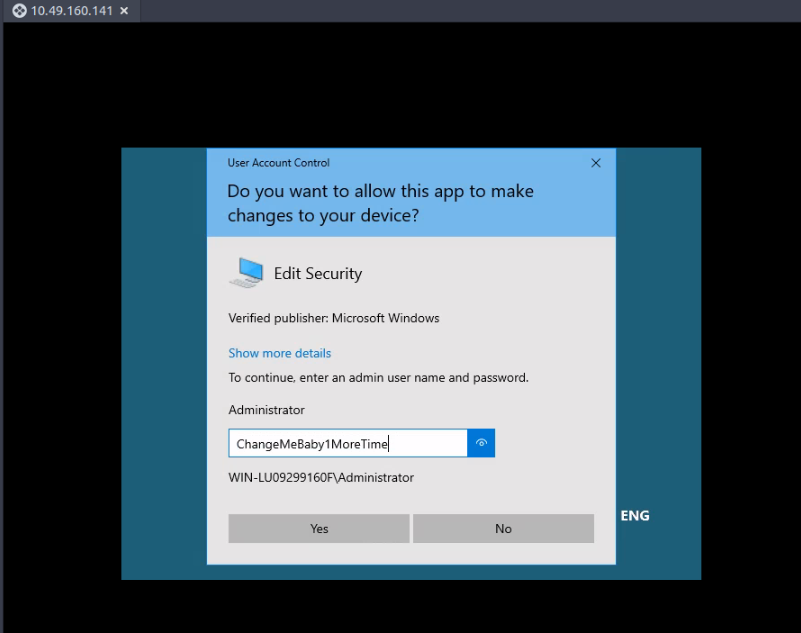Screen dimensions: 801x633
Task: Toggle password reveal eye icon
Action: click(481, 443)
